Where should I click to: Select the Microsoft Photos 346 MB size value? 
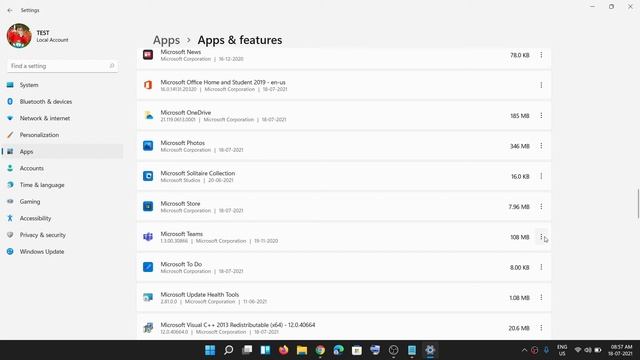[520, 146]
